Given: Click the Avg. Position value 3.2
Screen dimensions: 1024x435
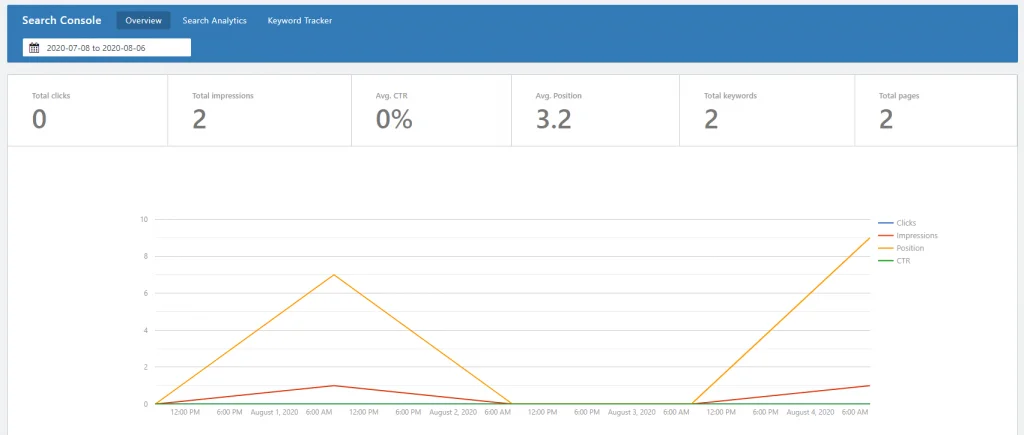Looking at the screenshot, I should [554, 120].
